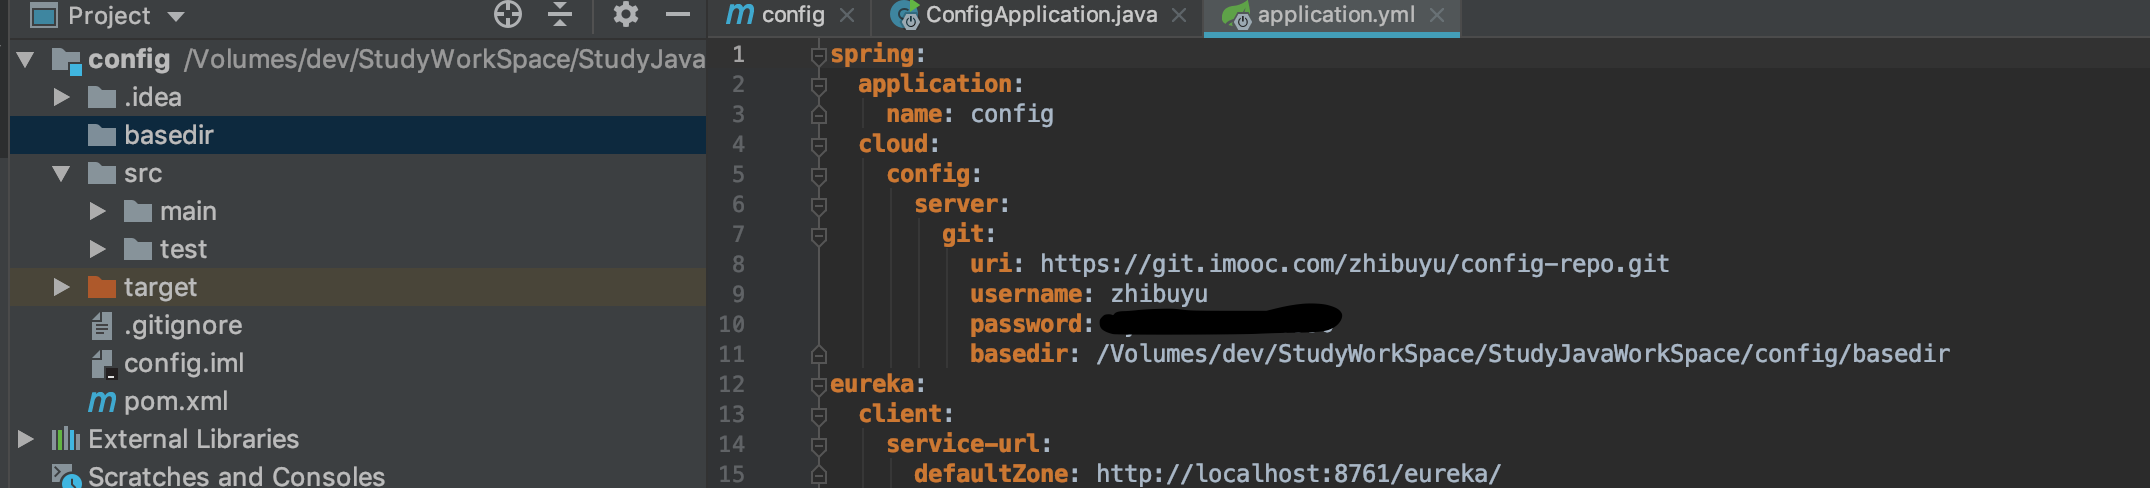Screen dimensions: 2150x488
Task: Collapse the src folder
Action: [61, 173]
